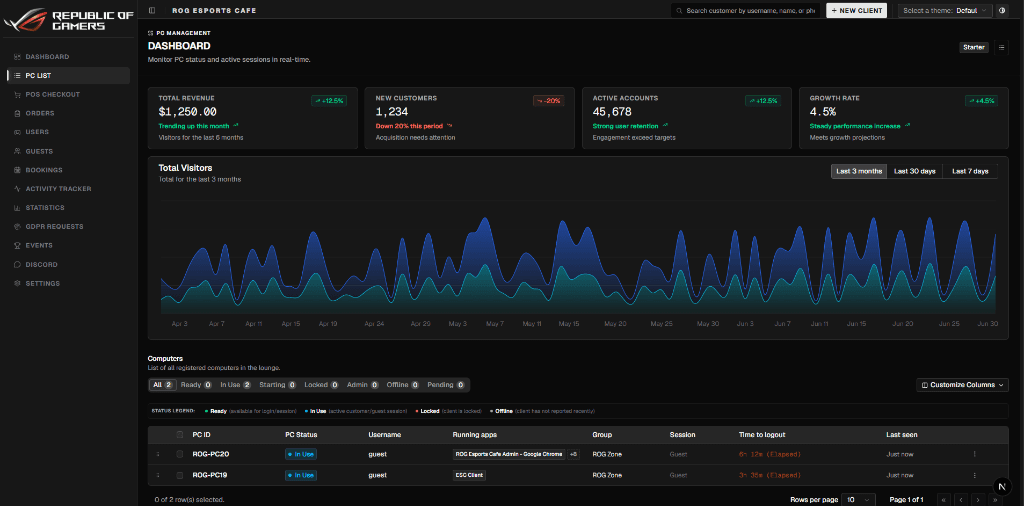This screenshot has height=506, width=1024.
Task: Click the ESC Client running app tag
Action: coord(469,475)
